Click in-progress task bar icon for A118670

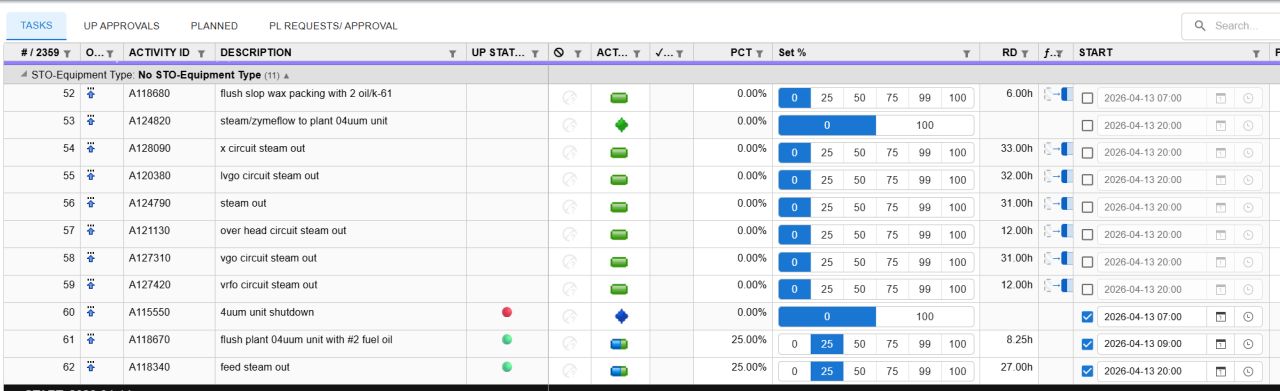(x=619, y=344)
